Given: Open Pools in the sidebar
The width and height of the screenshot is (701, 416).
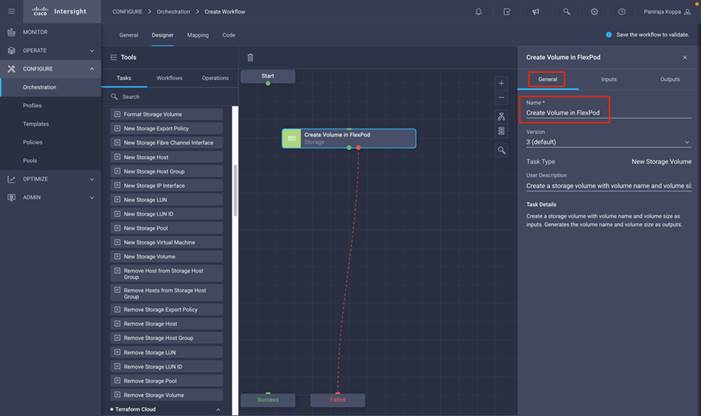Looking at the screenshot, I should (x=30, y=161).
